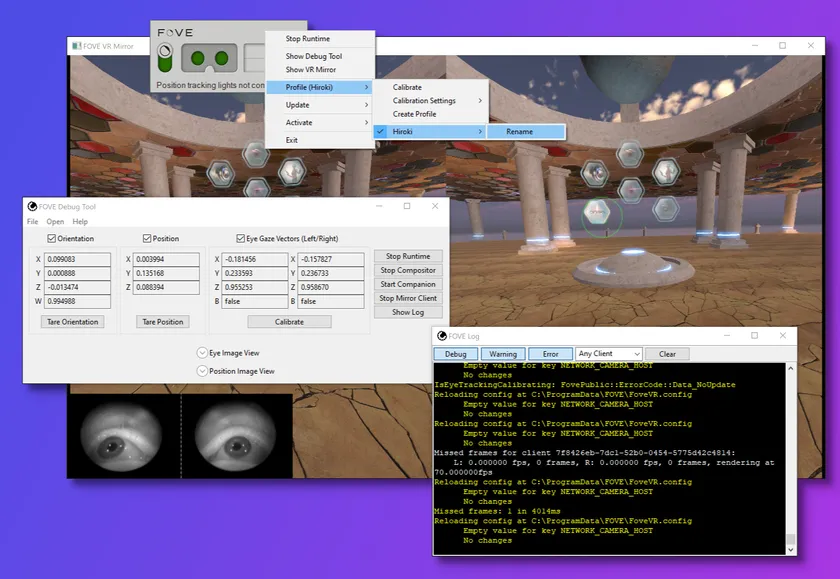Click the left eye camera image

(x=122, y=436)
